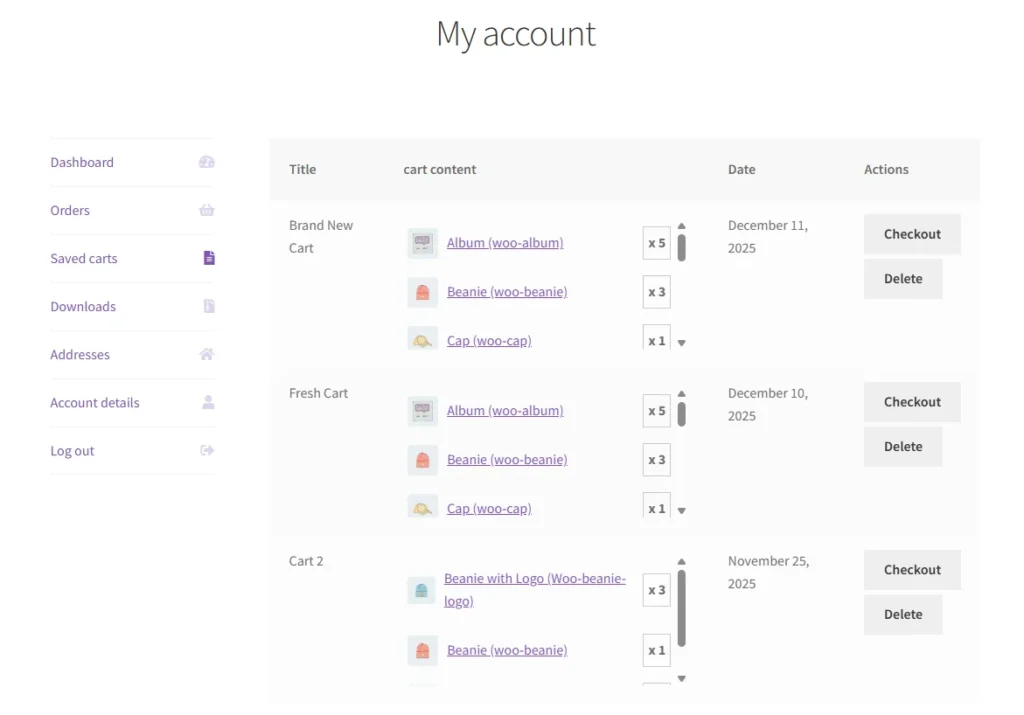Open the Orders menu item
1024x715 pixels.
[69, 210]
